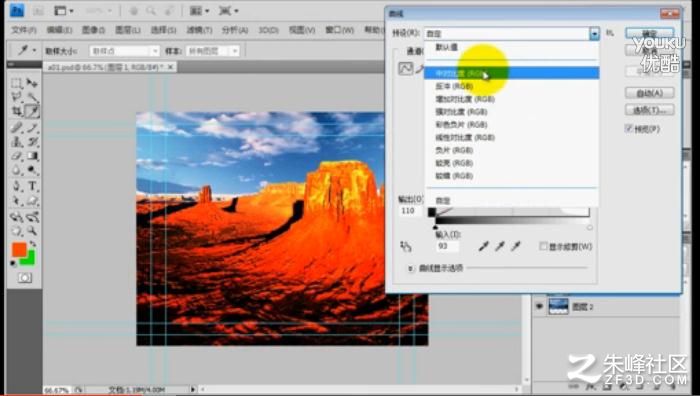The width and height of the screenshot is (700, 396).
Task: Click the 选项(T)... button
Action: (650, 109)
